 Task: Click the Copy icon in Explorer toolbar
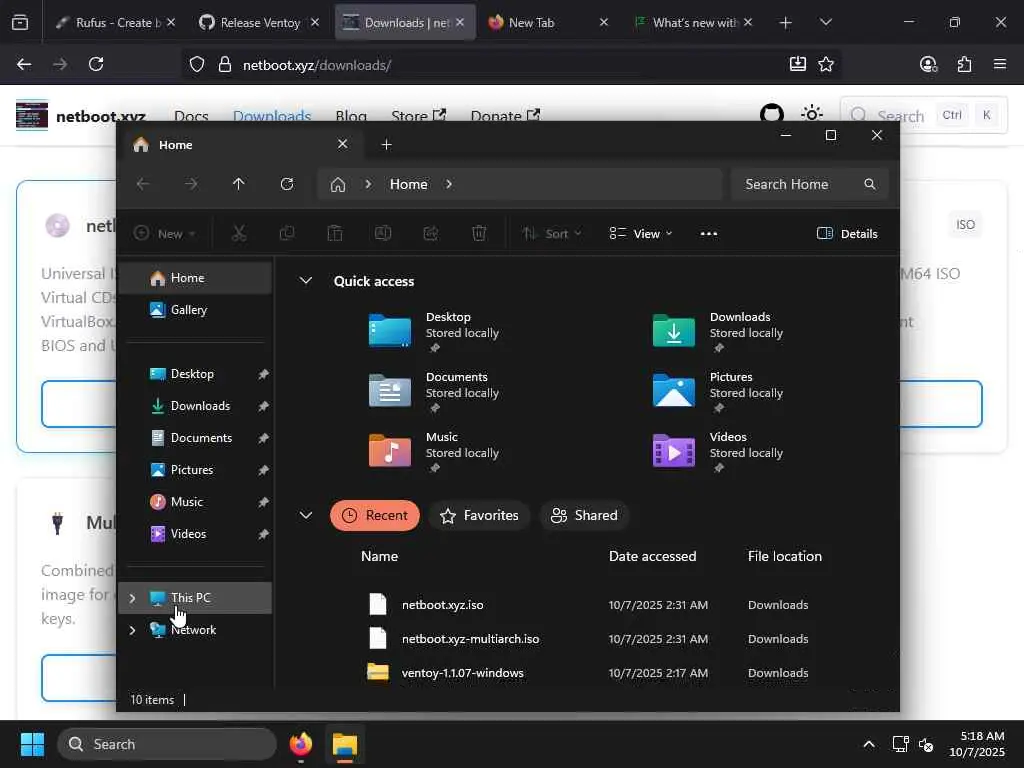[x=287, y=233]
